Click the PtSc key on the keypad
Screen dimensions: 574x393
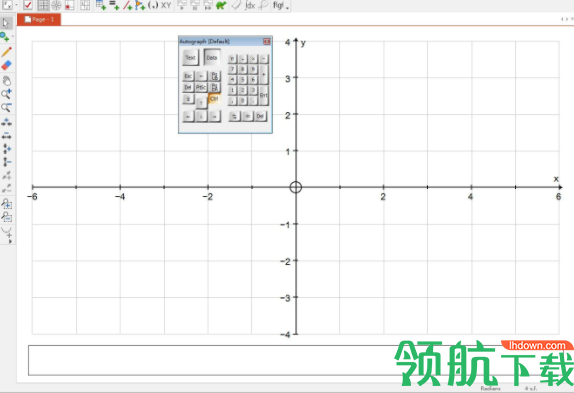201,87
